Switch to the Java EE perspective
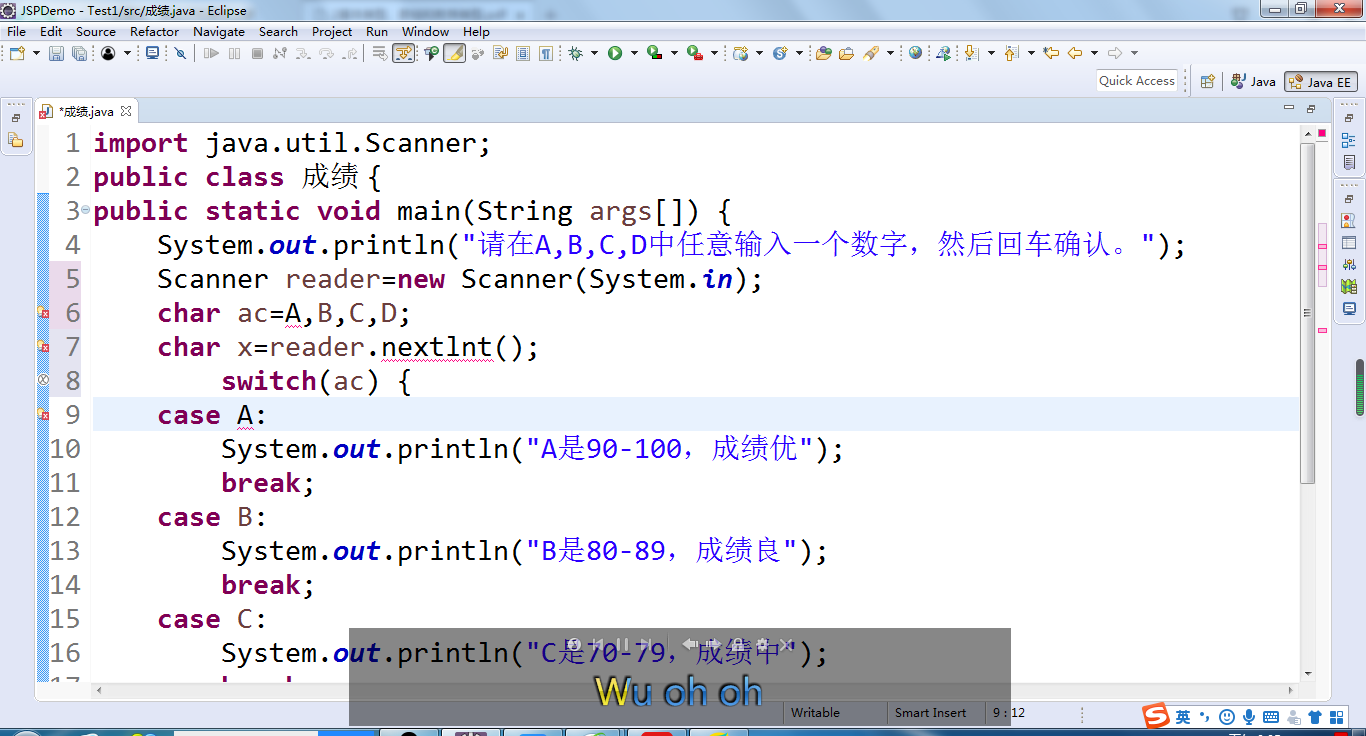 [x=1321, y=82]
